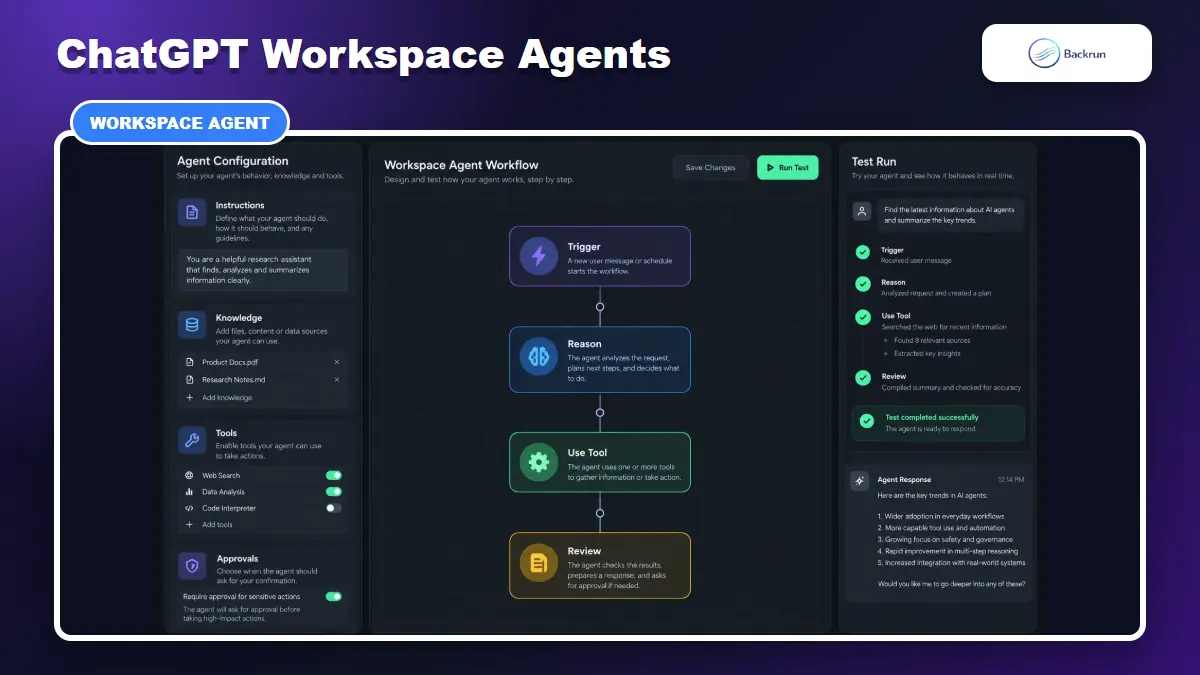
Task: Click the connector dot between Reason and Use Tool
Action: coord(600,412)
